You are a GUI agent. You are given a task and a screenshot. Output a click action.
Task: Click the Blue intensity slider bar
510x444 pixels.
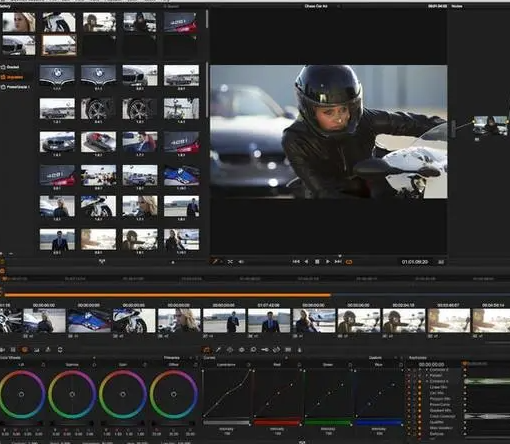point(379,423)
